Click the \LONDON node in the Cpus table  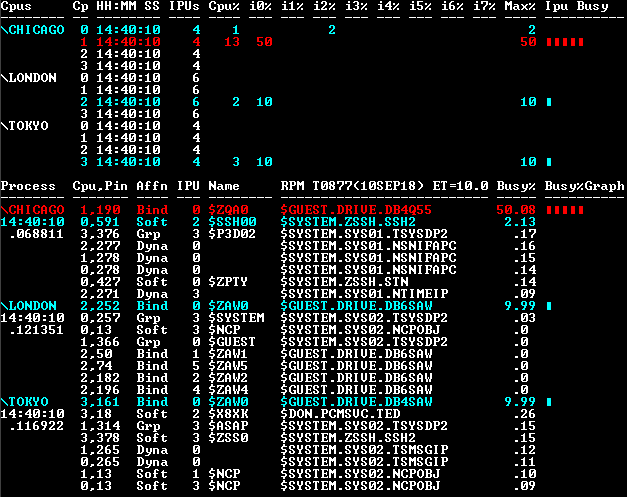(28, 78)
